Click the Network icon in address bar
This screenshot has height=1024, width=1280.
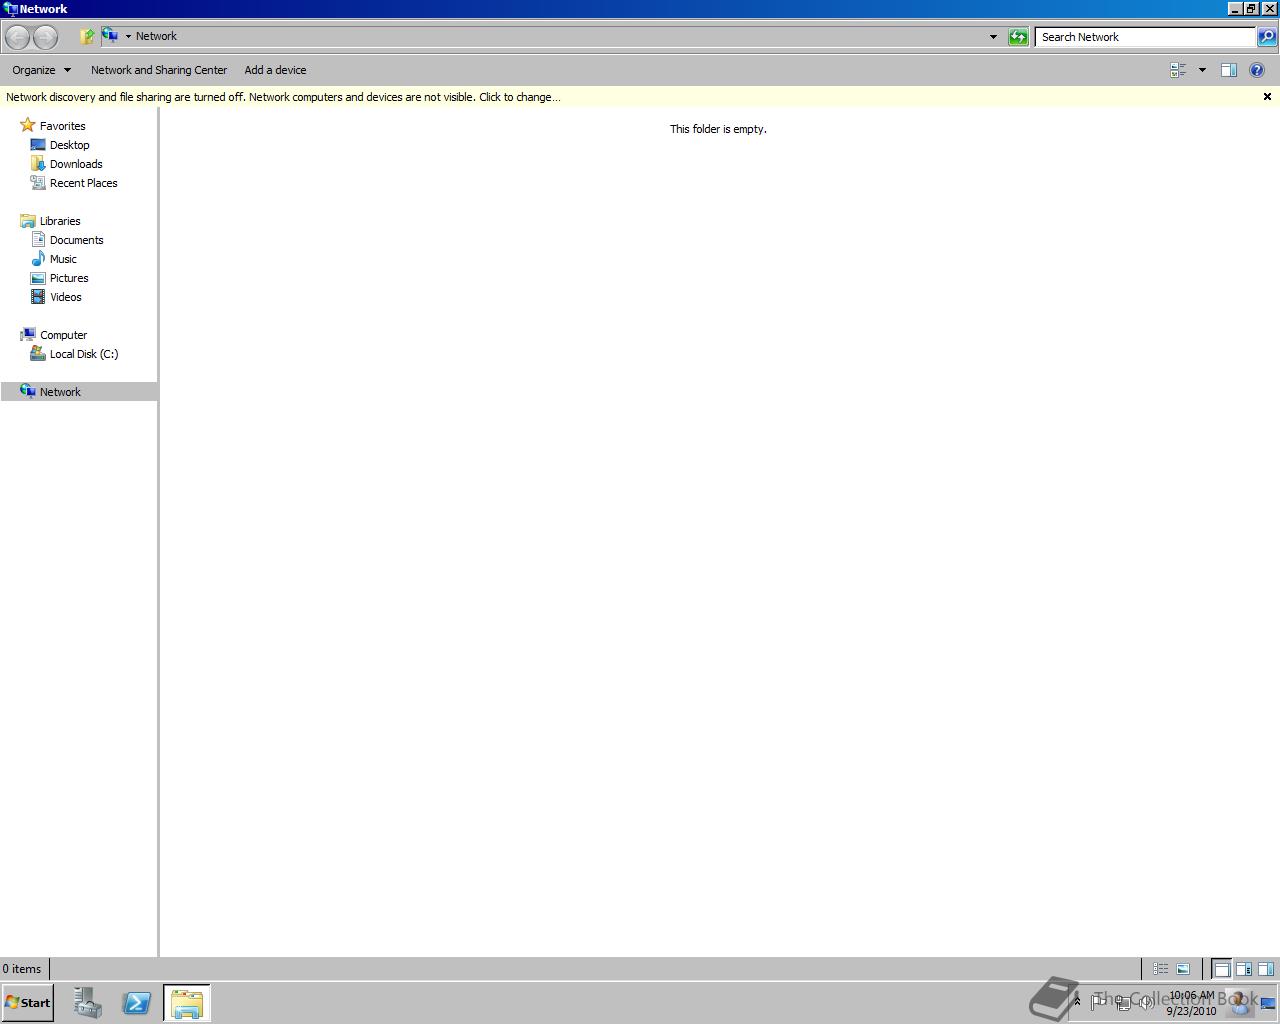tap(110, 36)
